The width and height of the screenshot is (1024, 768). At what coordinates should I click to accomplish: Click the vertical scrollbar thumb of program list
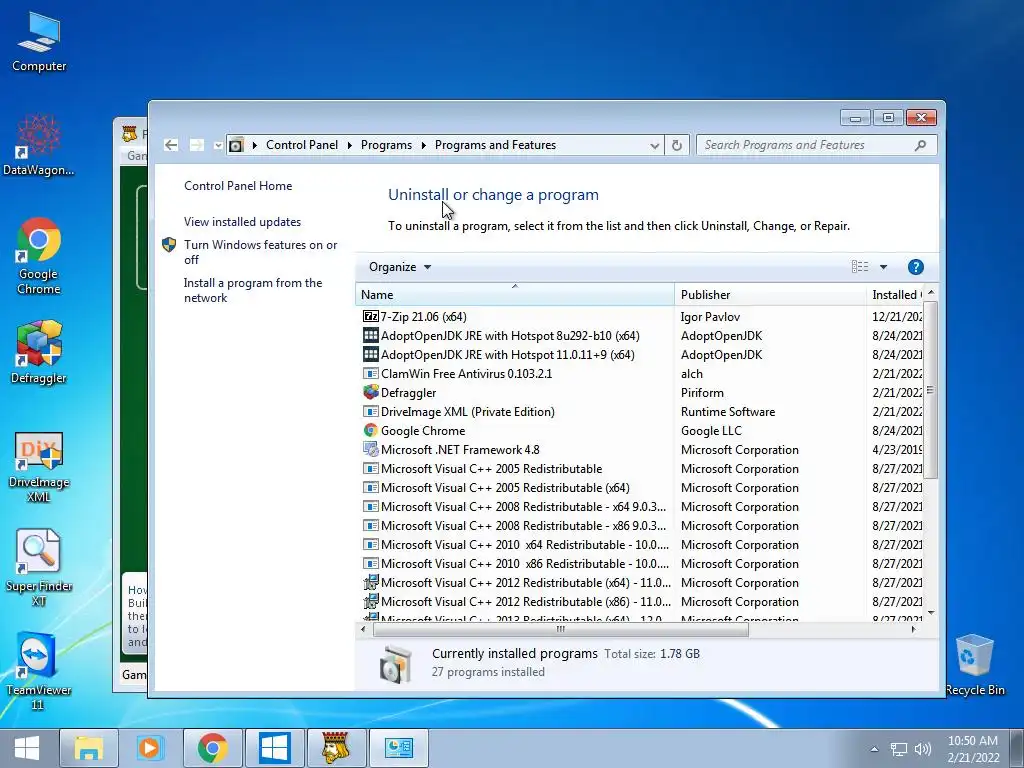coord(930,390)
